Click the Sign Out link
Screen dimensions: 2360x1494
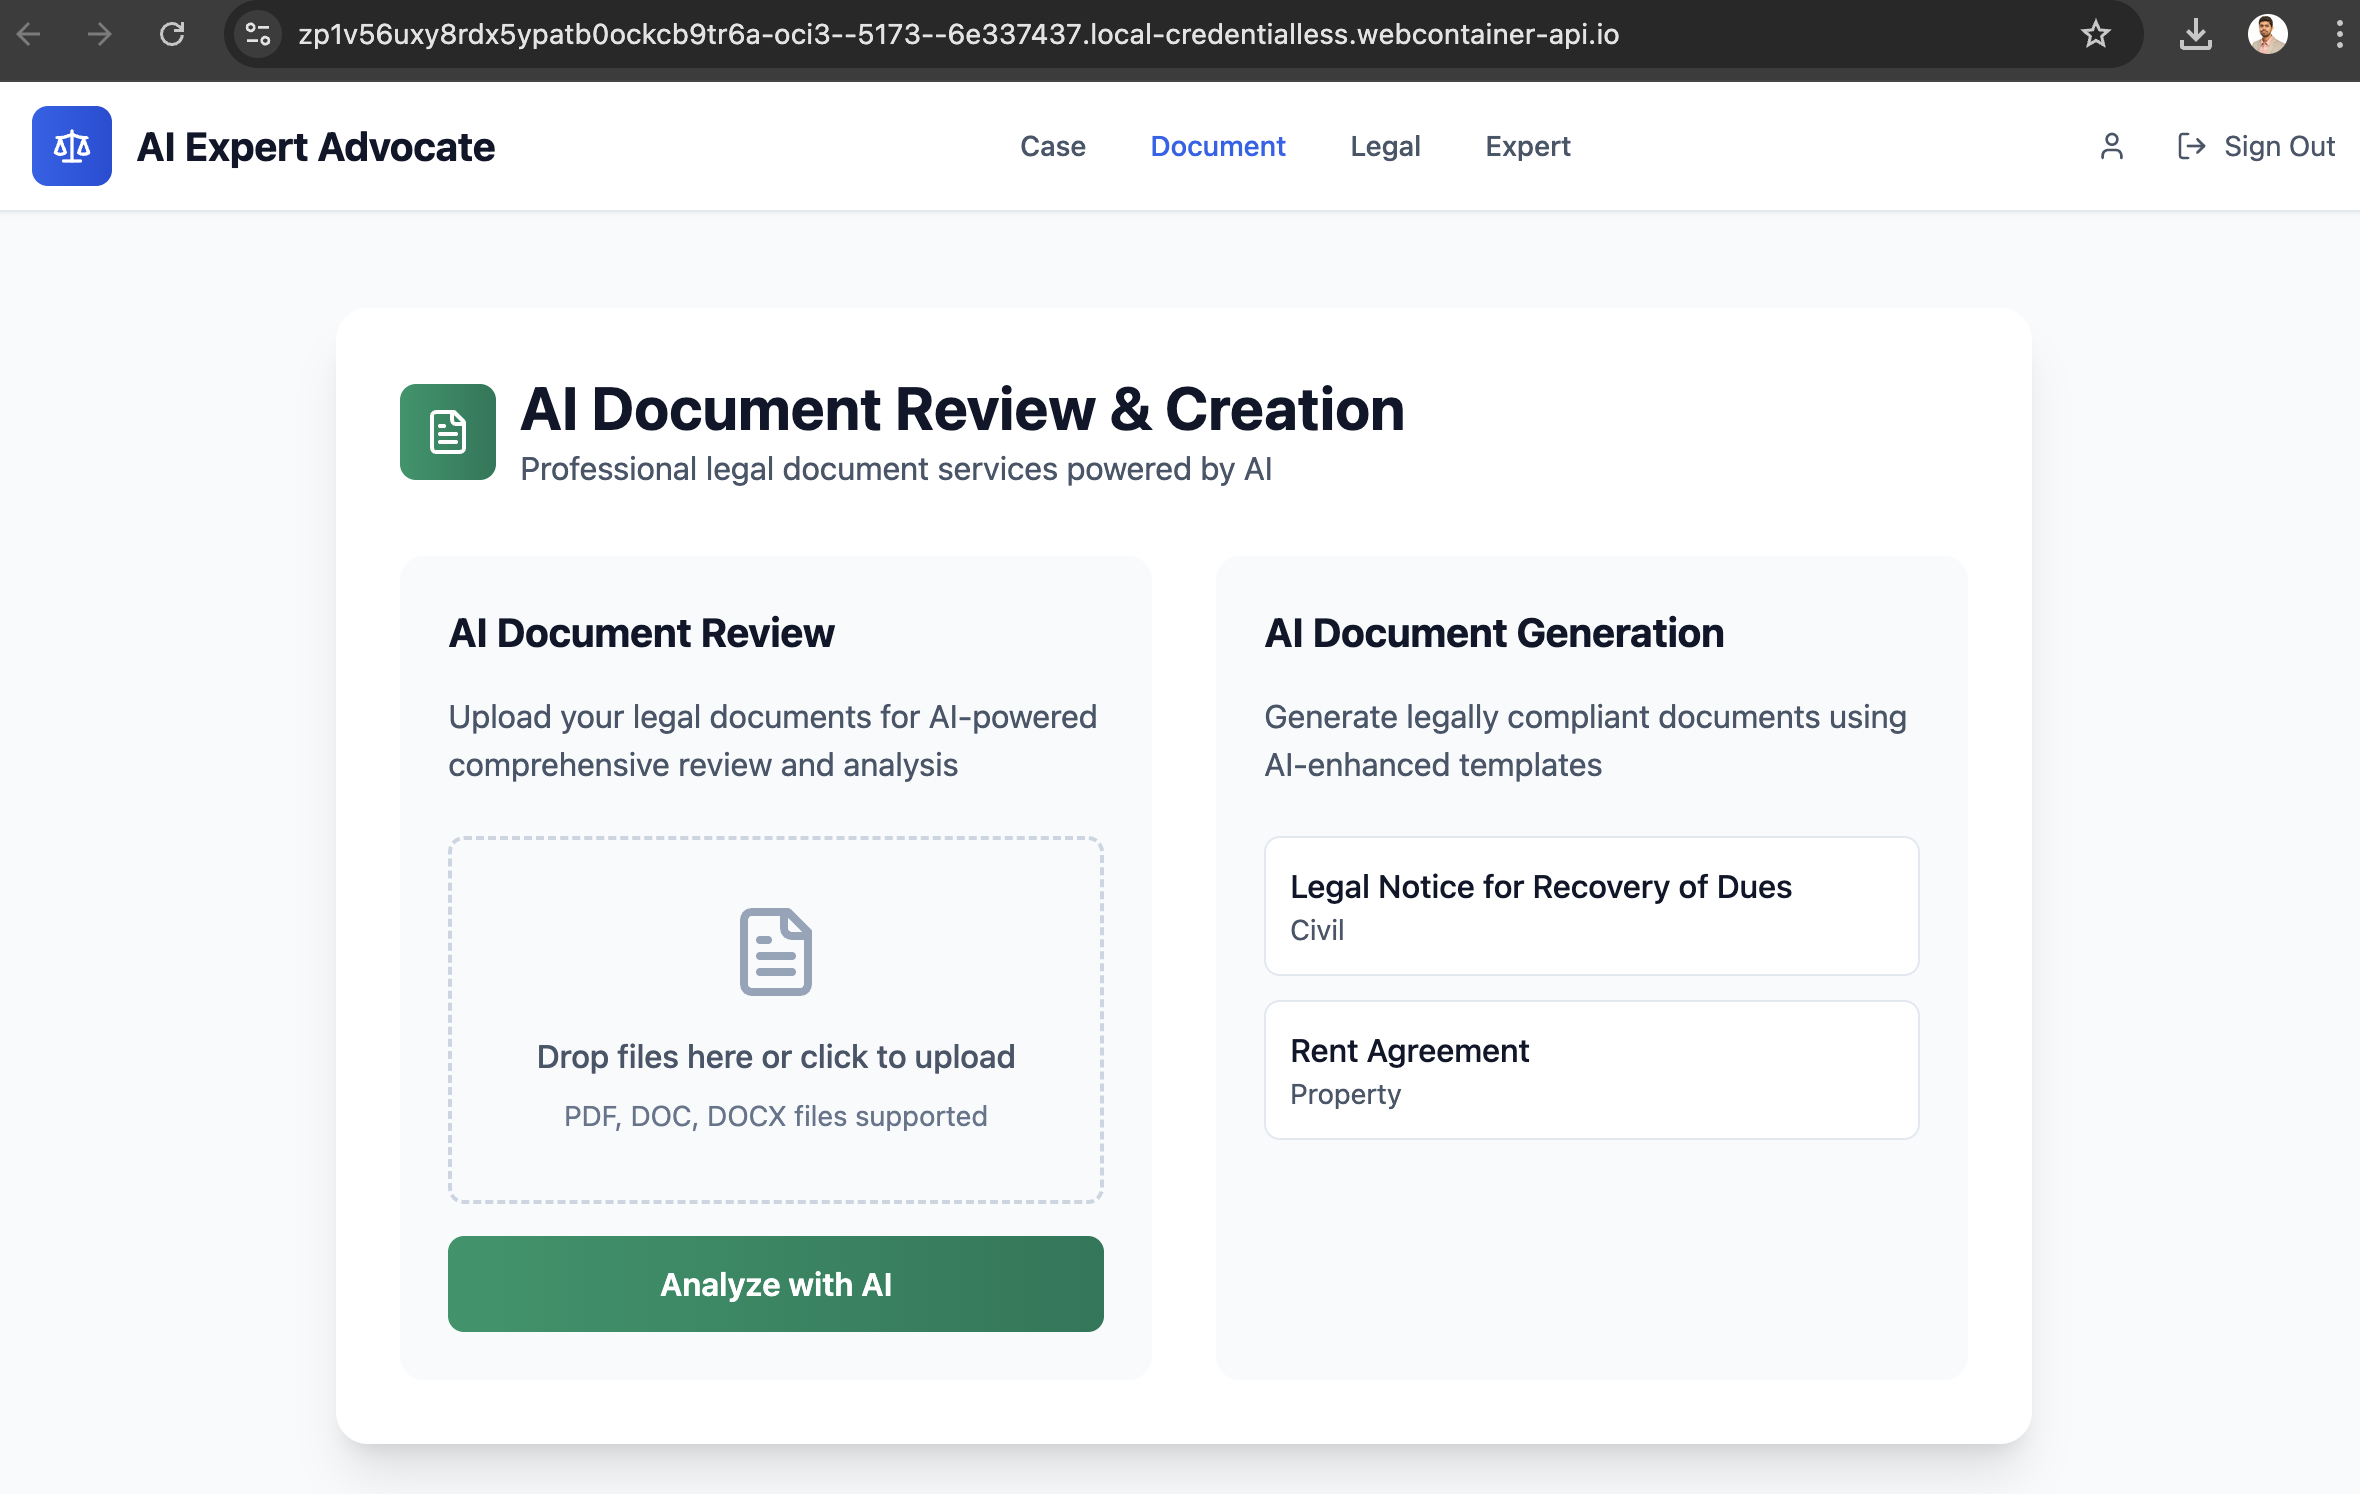[x=2278, y=146]
